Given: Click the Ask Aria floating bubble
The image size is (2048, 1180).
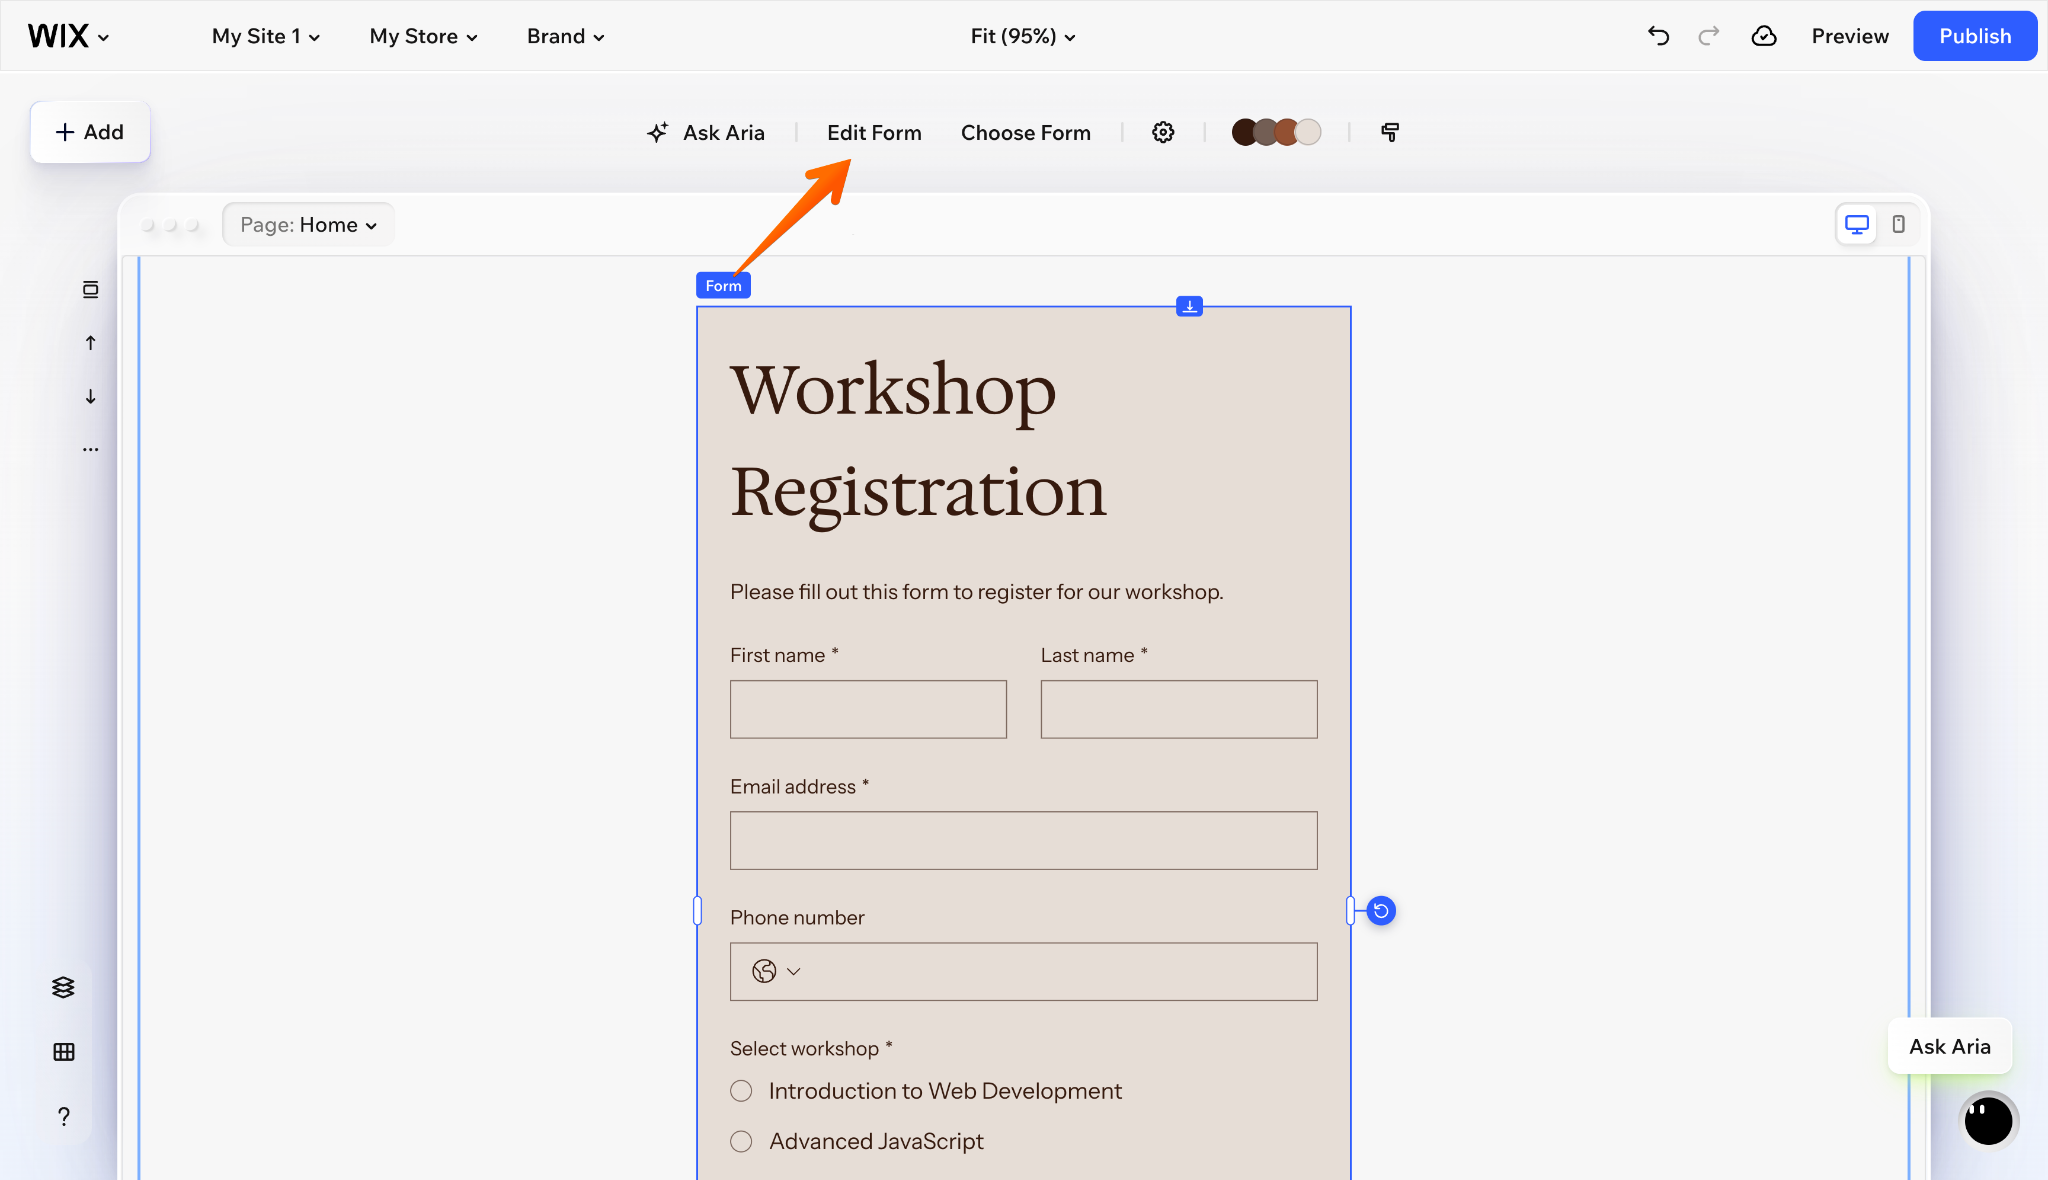Looking at the screenshot, I should (x=1950, y=1046).
